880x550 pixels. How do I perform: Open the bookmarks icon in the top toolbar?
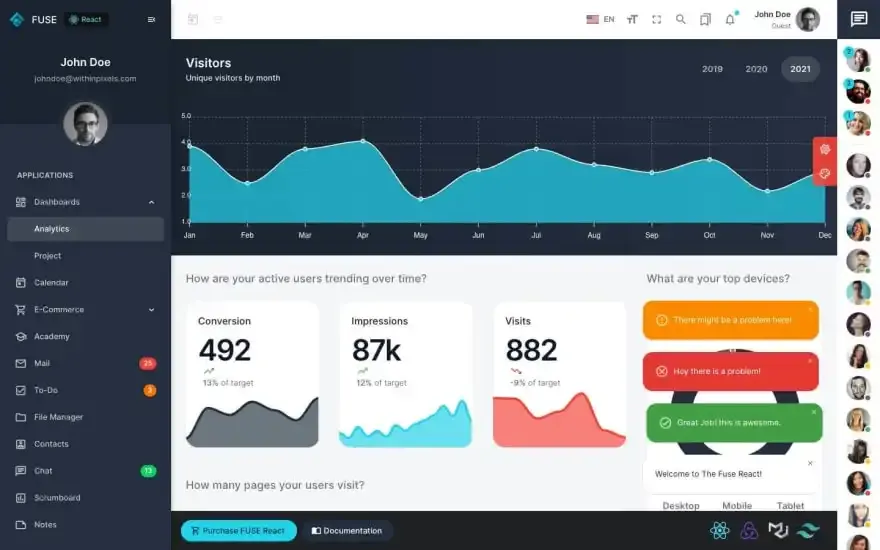705,20
